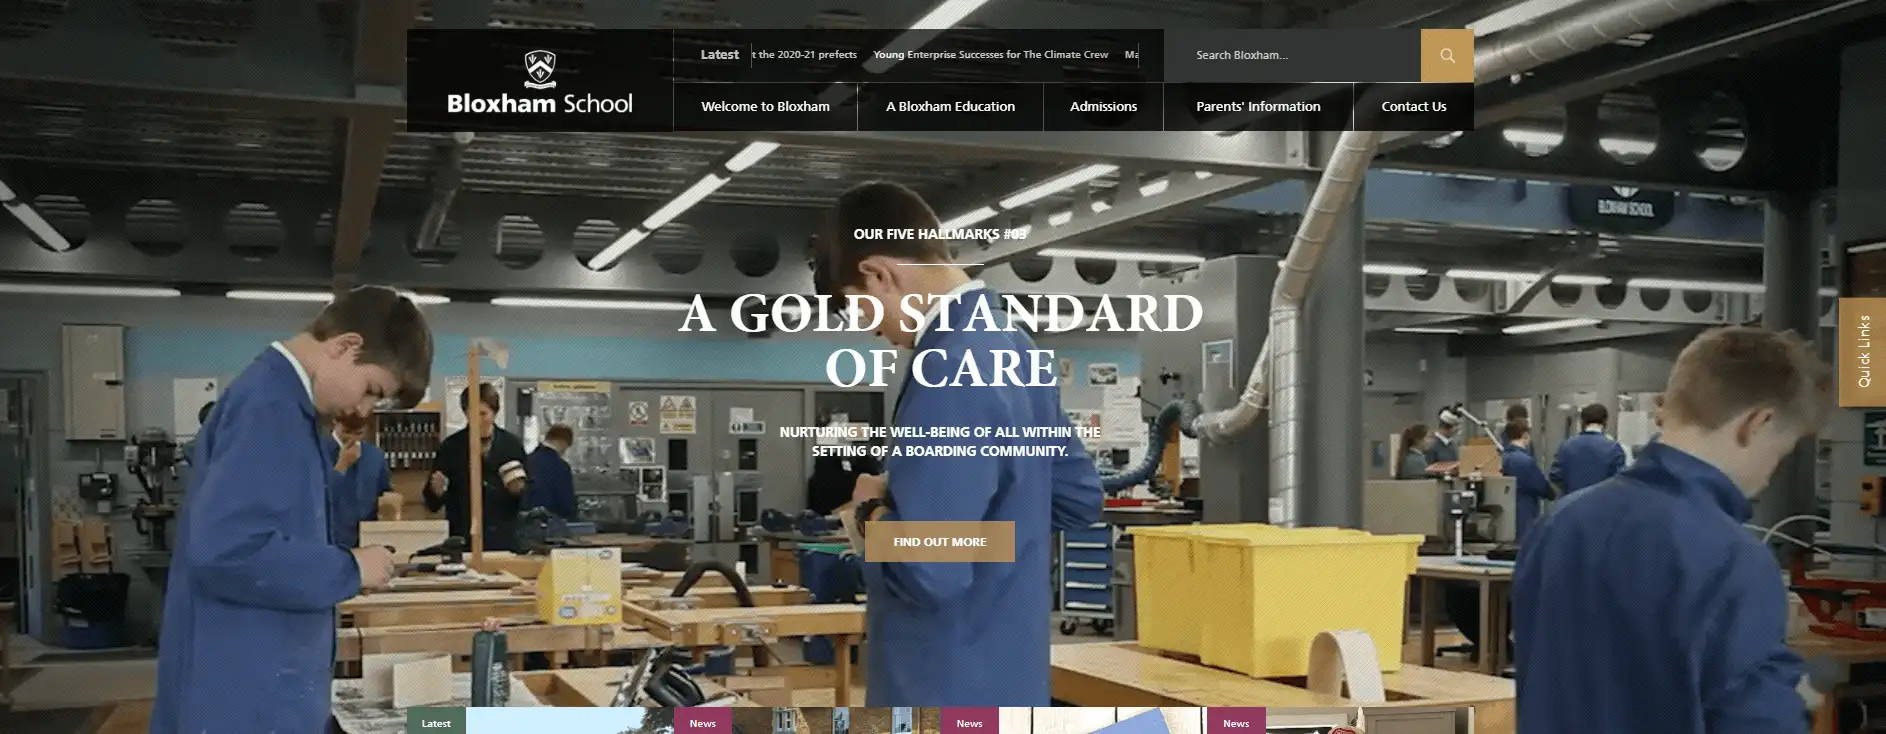Click the A Gold Standard of Care heading
1886x734 pixels.
coord(941,340)
